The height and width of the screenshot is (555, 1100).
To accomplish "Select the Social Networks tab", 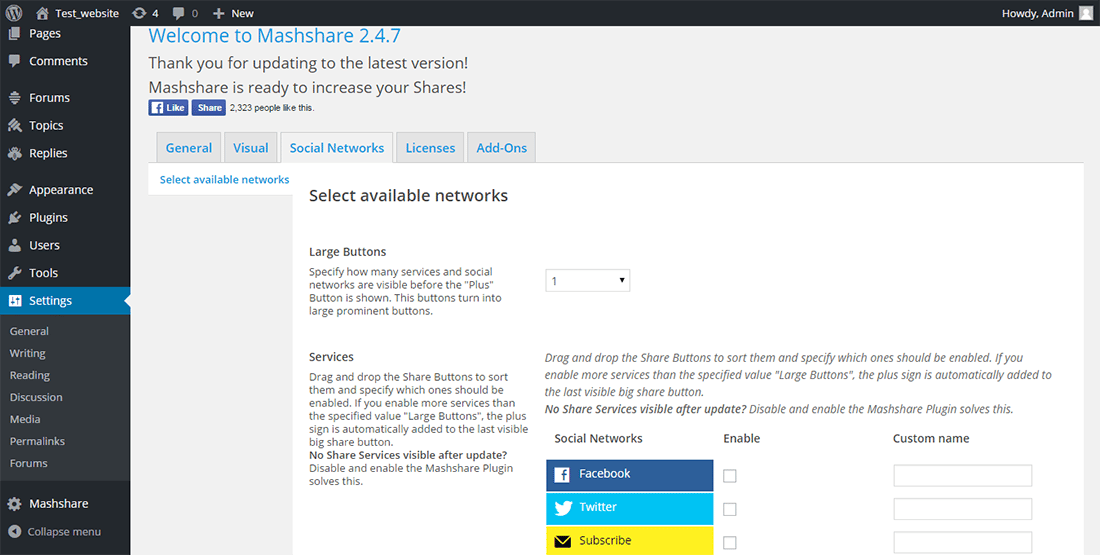I will click(x=337, y=147).
